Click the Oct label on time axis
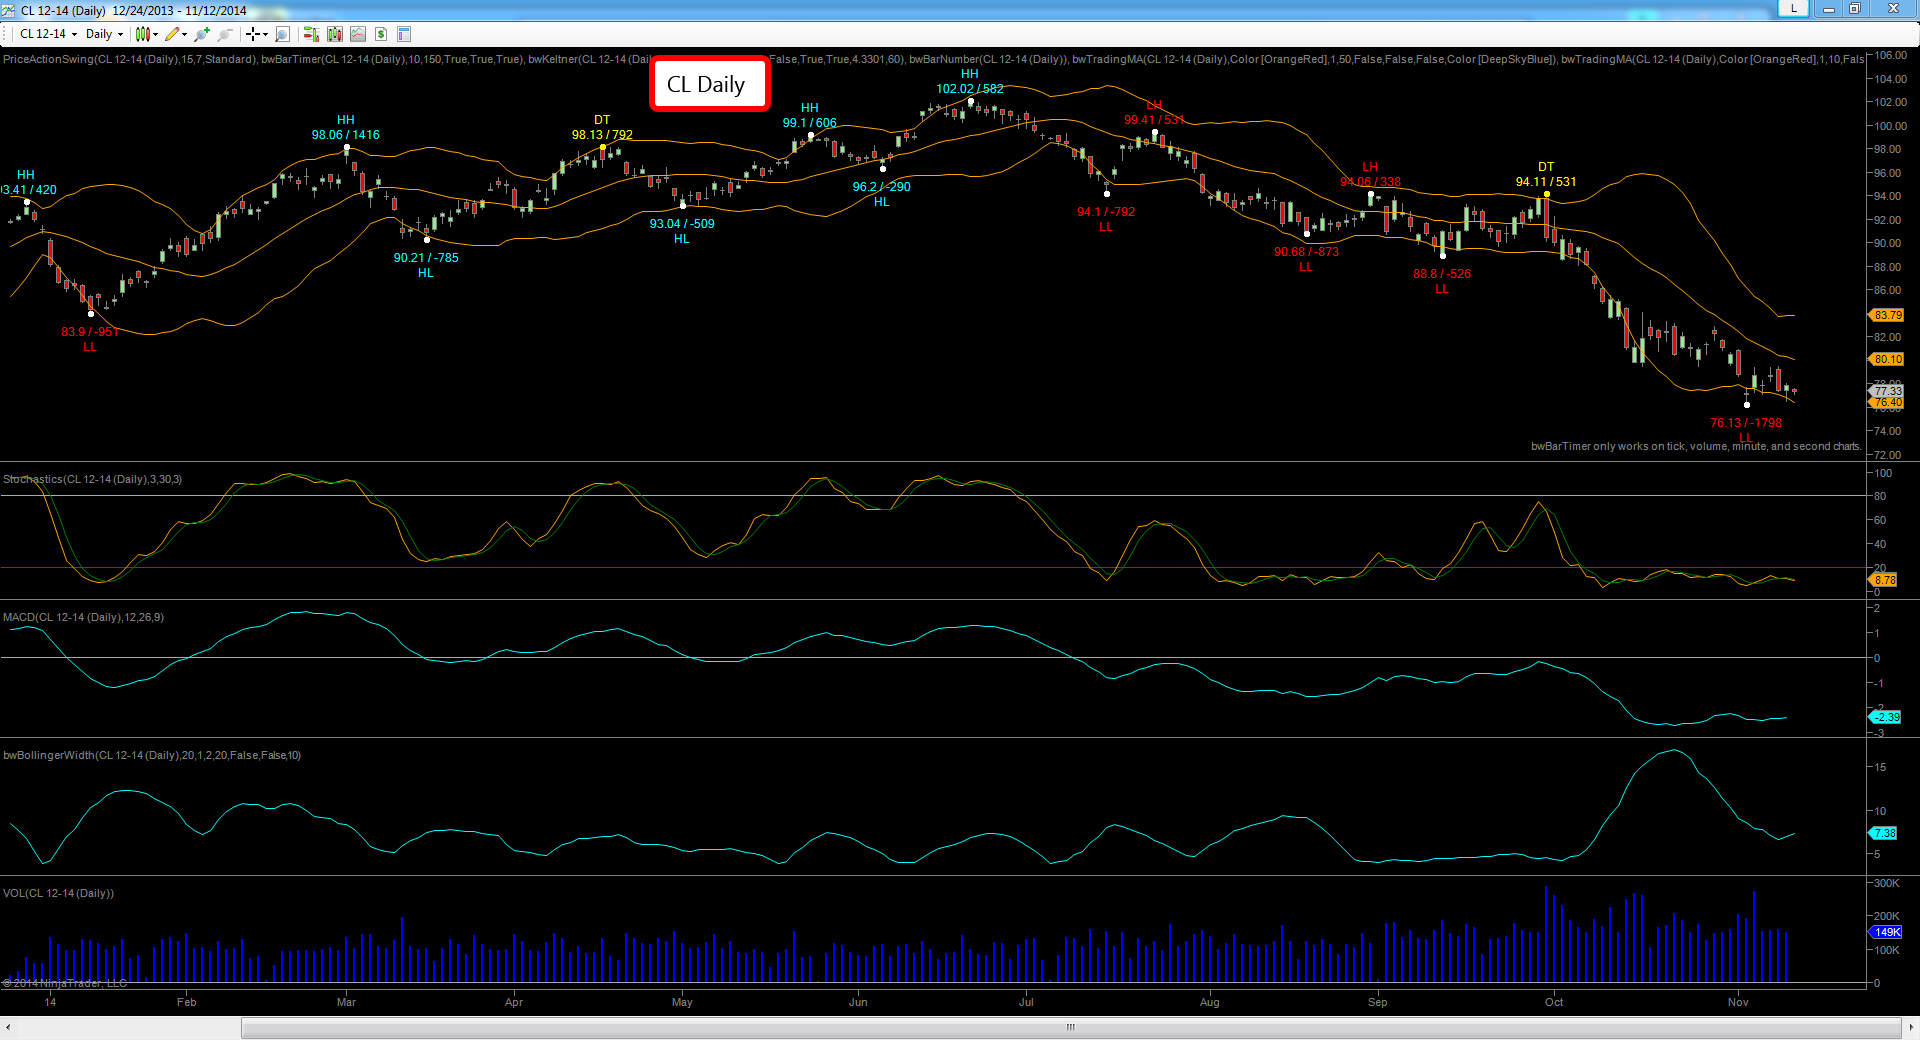Screen dimensions: 1920x1040 click(x=1554, y=1002)
